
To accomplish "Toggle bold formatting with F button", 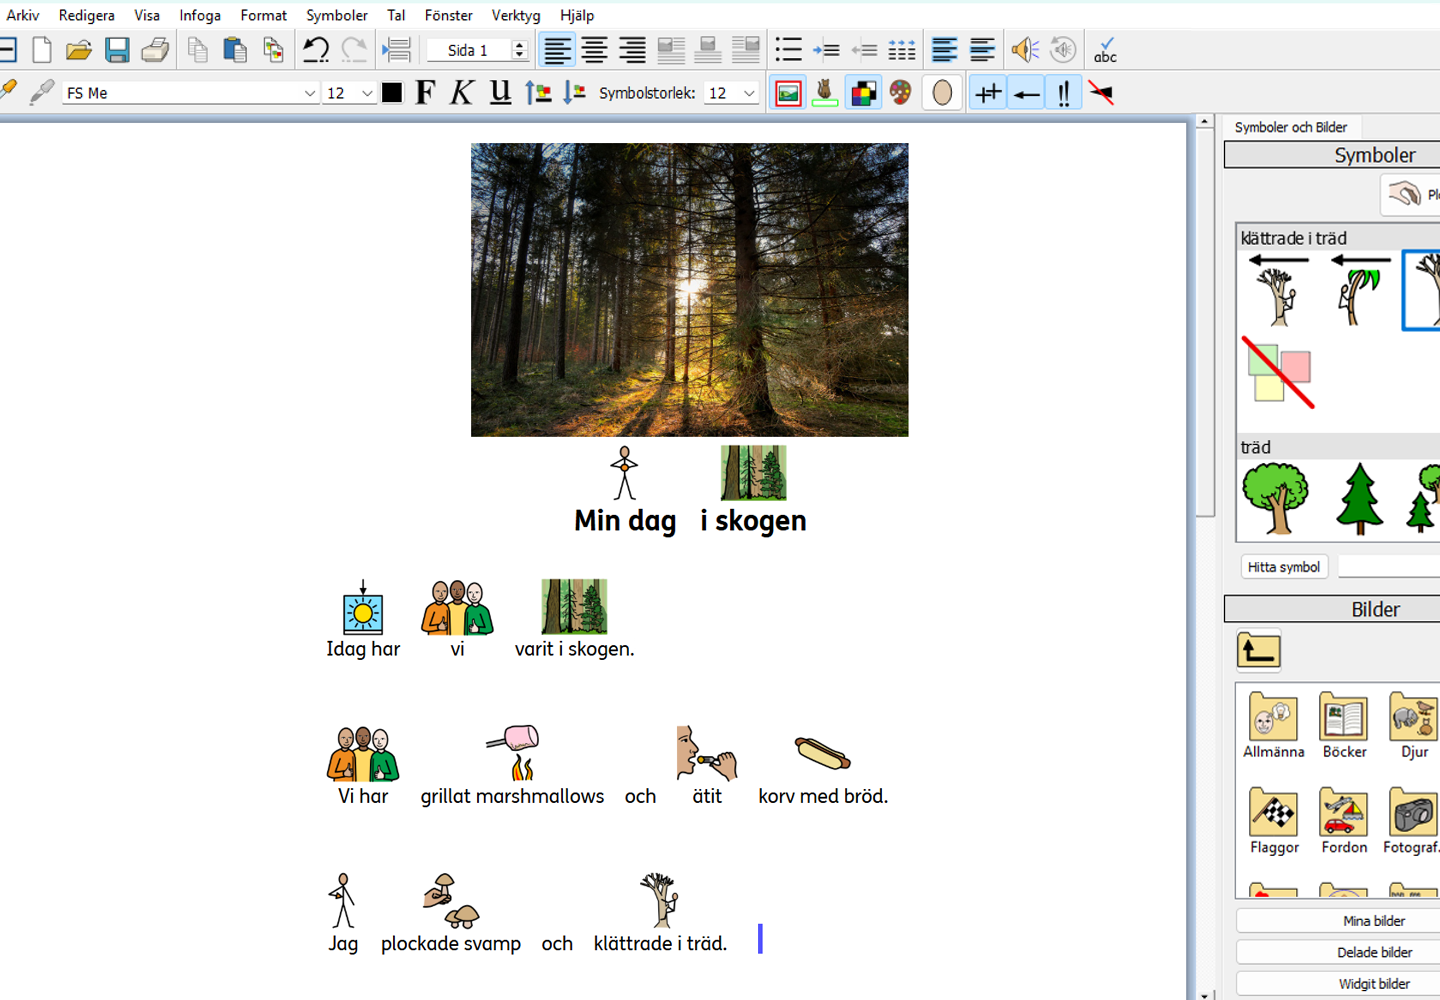I will pyautogui.click(x=425, y=93).
